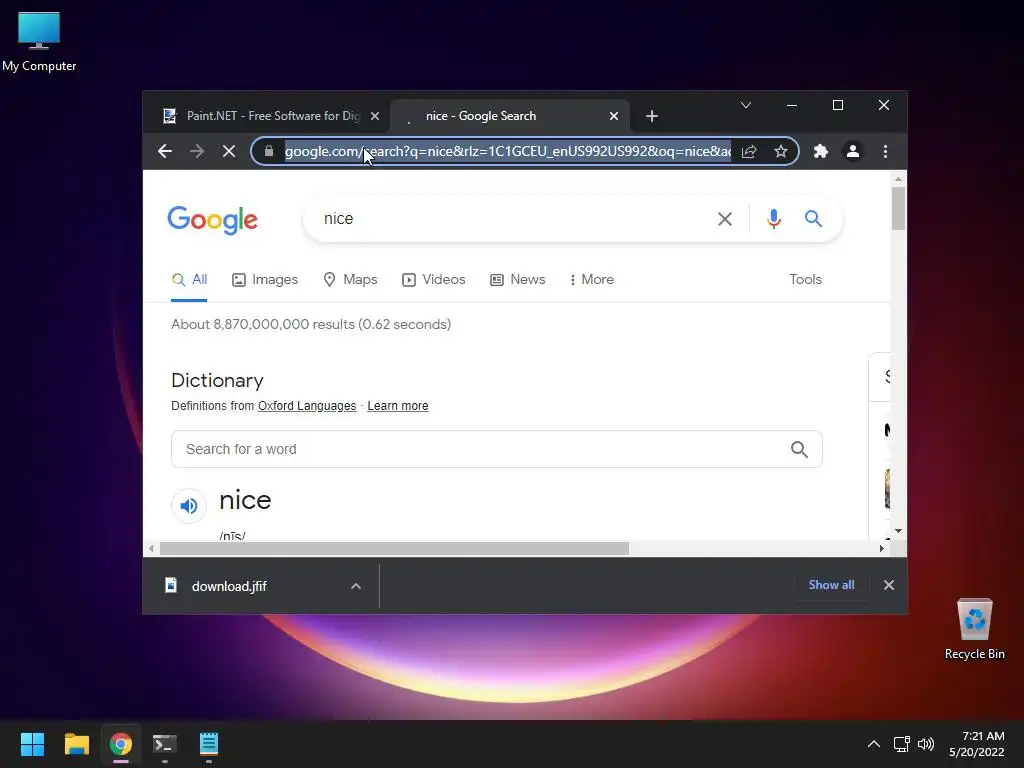This screenshot has height=768, width=1024.
Task: Click the scroll up arrow
Action: [x=899, y=178]
